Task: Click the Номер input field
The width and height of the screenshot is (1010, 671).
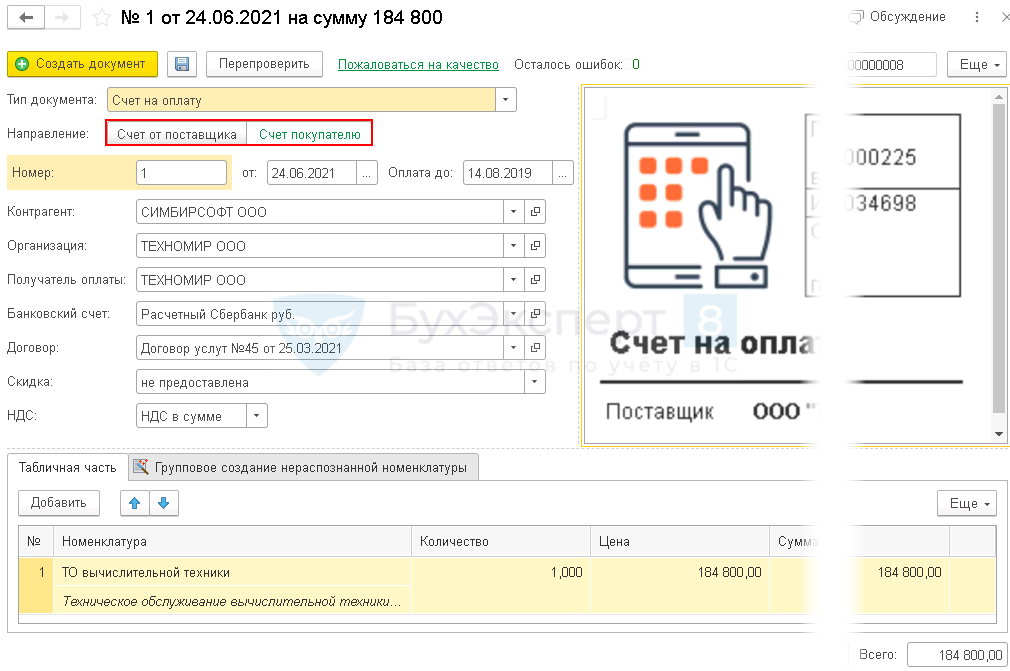Action: [182, 173]
